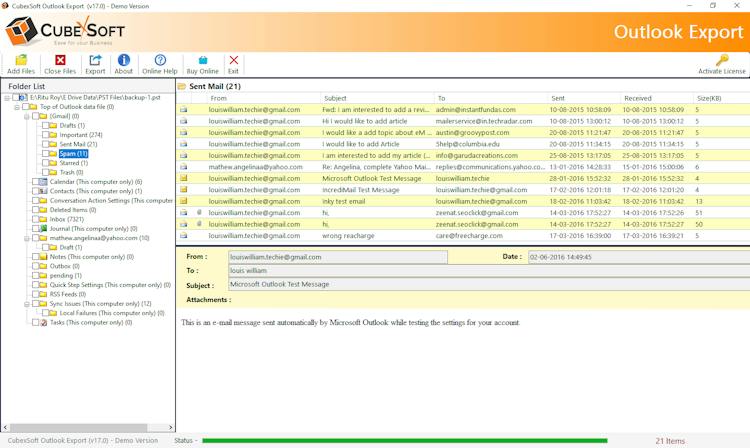The height and width of the screenshot is (448, 750).
Task: Click the green status progress bar
Action: point(405,440)
